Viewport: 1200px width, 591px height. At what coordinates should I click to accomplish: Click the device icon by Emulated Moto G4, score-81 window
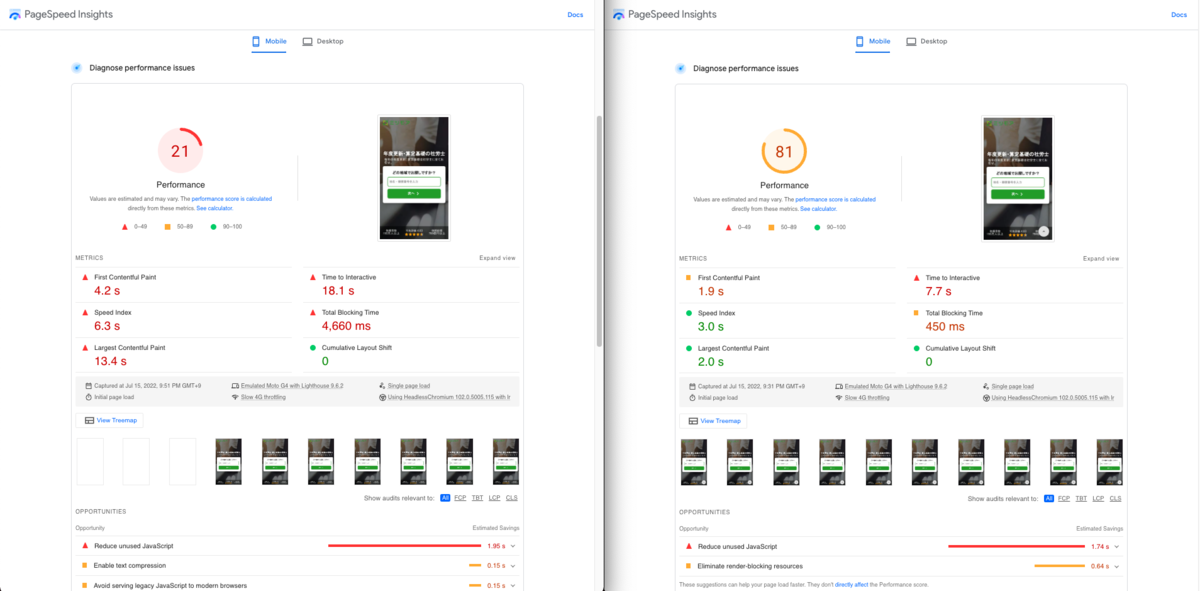[839, 385]
